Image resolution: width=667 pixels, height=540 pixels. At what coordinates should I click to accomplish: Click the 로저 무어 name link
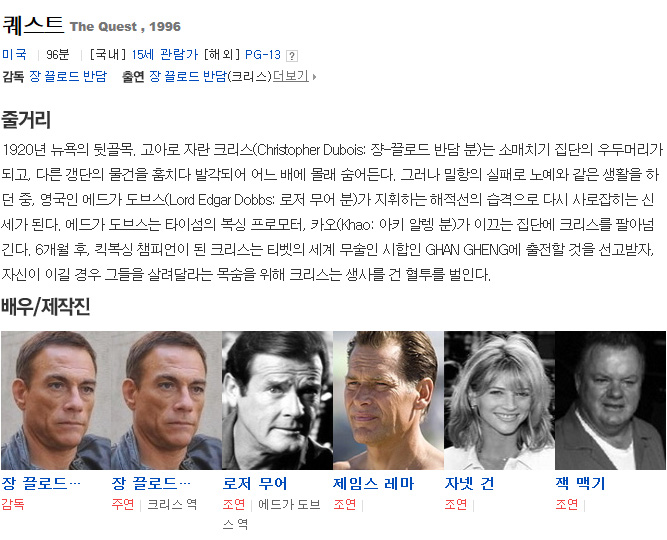tap(255, 483)
